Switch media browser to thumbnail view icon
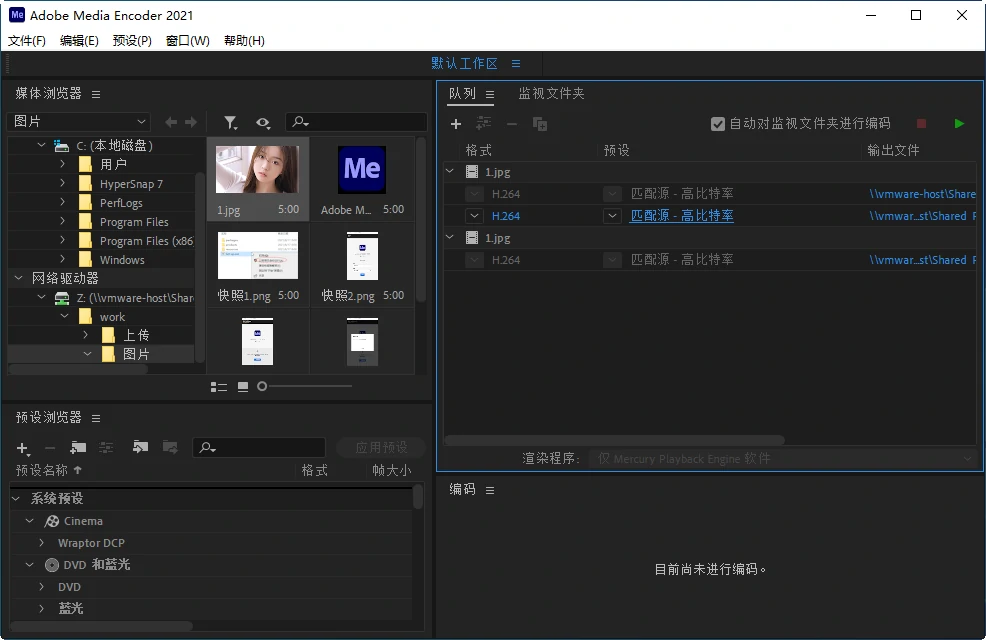 [243, 386]
